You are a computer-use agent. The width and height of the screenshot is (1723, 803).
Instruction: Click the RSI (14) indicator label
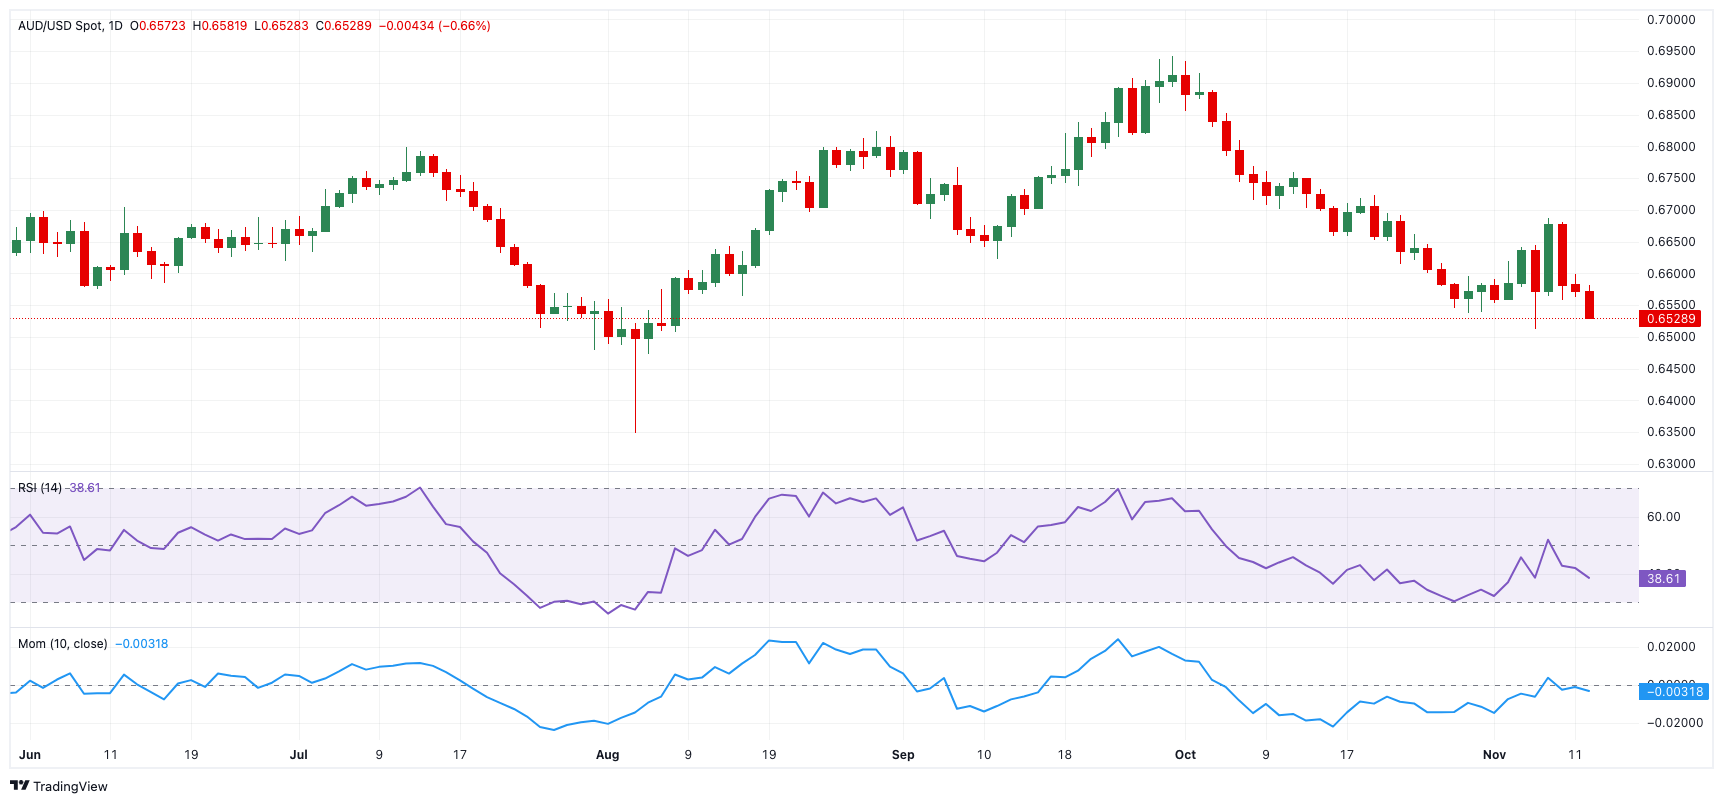(x=40, y=488)
